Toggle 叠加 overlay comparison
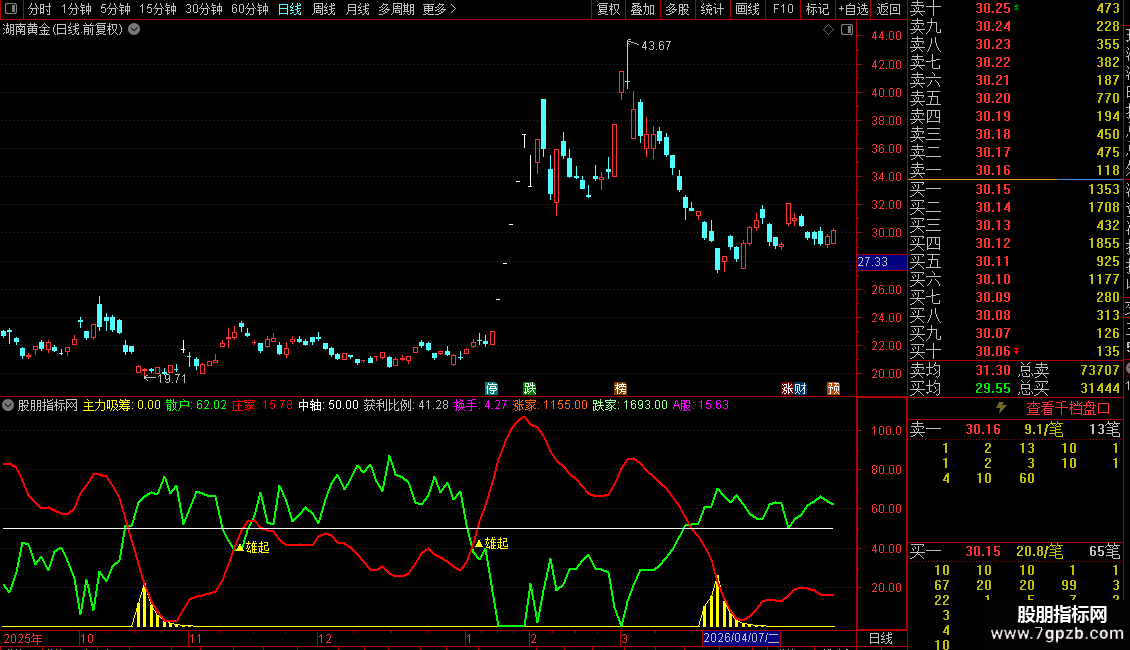Screen dimensions: 1130x650 pyautogui.click(x=642, y=9)
